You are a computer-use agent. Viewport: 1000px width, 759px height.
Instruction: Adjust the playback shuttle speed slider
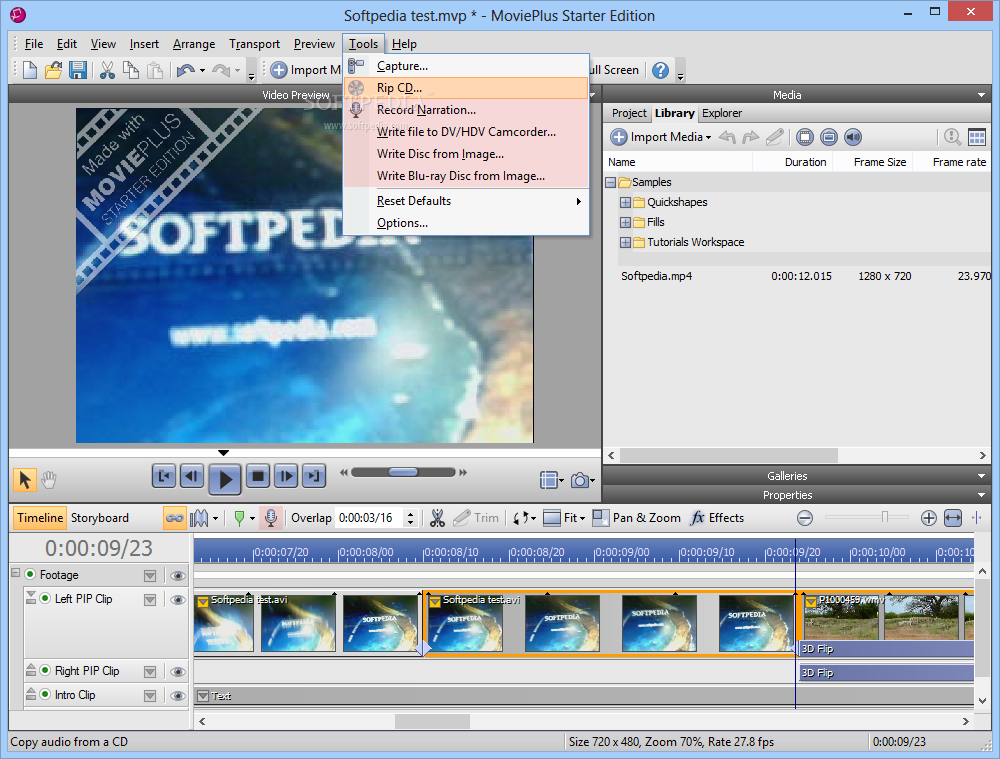[x=403, y=473]
